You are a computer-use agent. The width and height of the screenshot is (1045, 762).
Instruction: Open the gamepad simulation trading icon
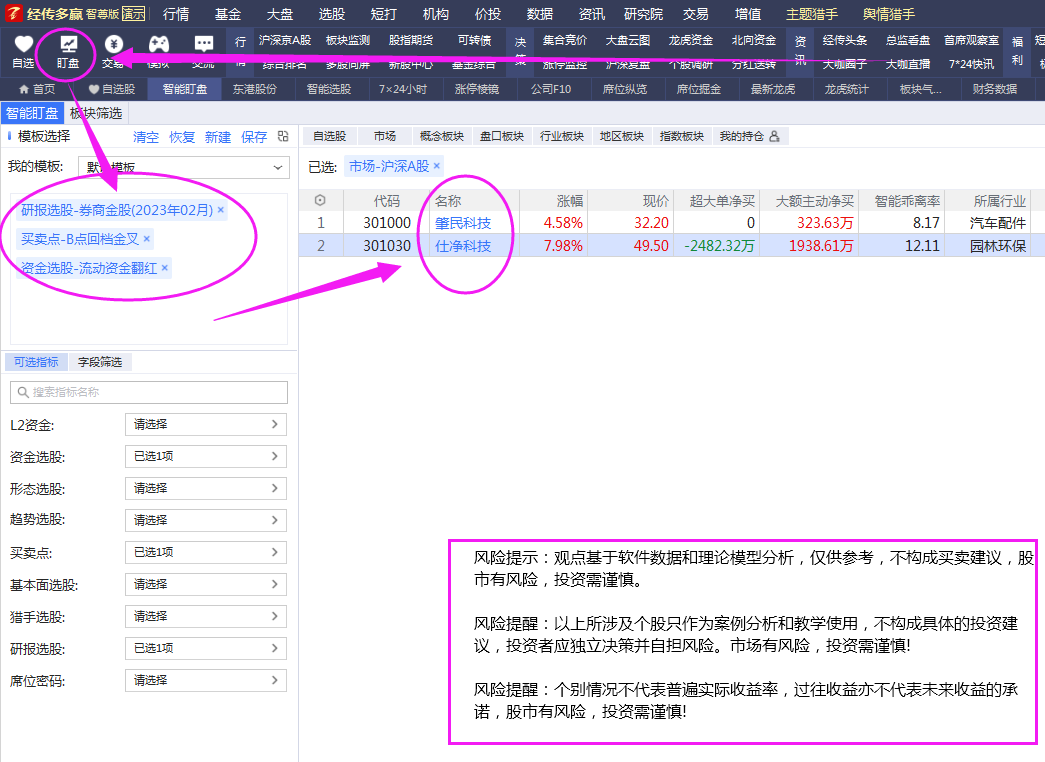pyautogui.click(x=159, y=45)
